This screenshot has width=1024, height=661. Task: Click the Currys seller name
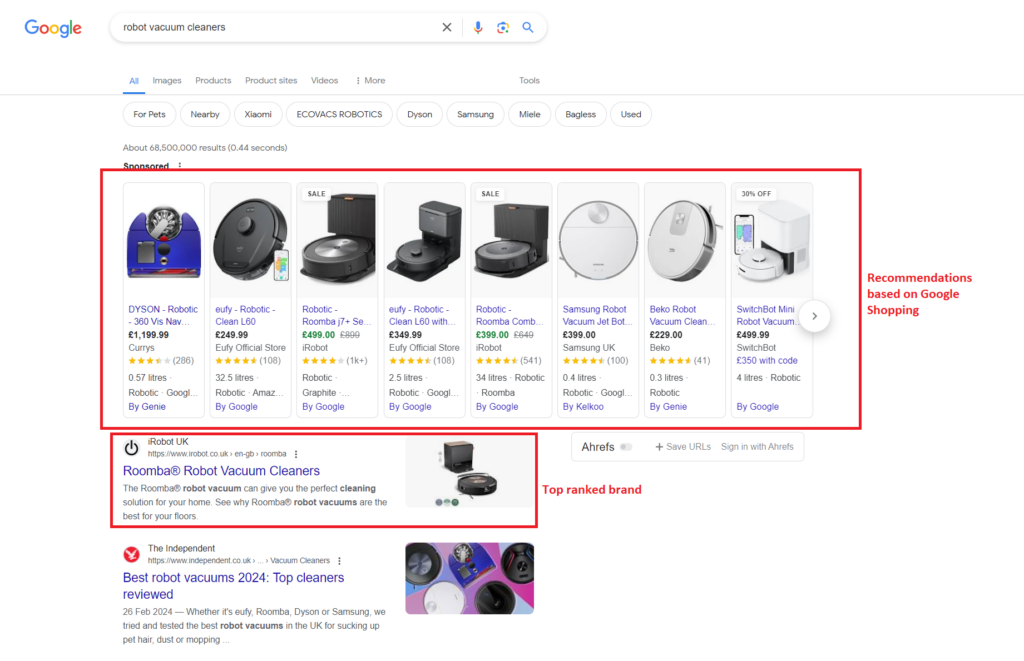(141, 348)
